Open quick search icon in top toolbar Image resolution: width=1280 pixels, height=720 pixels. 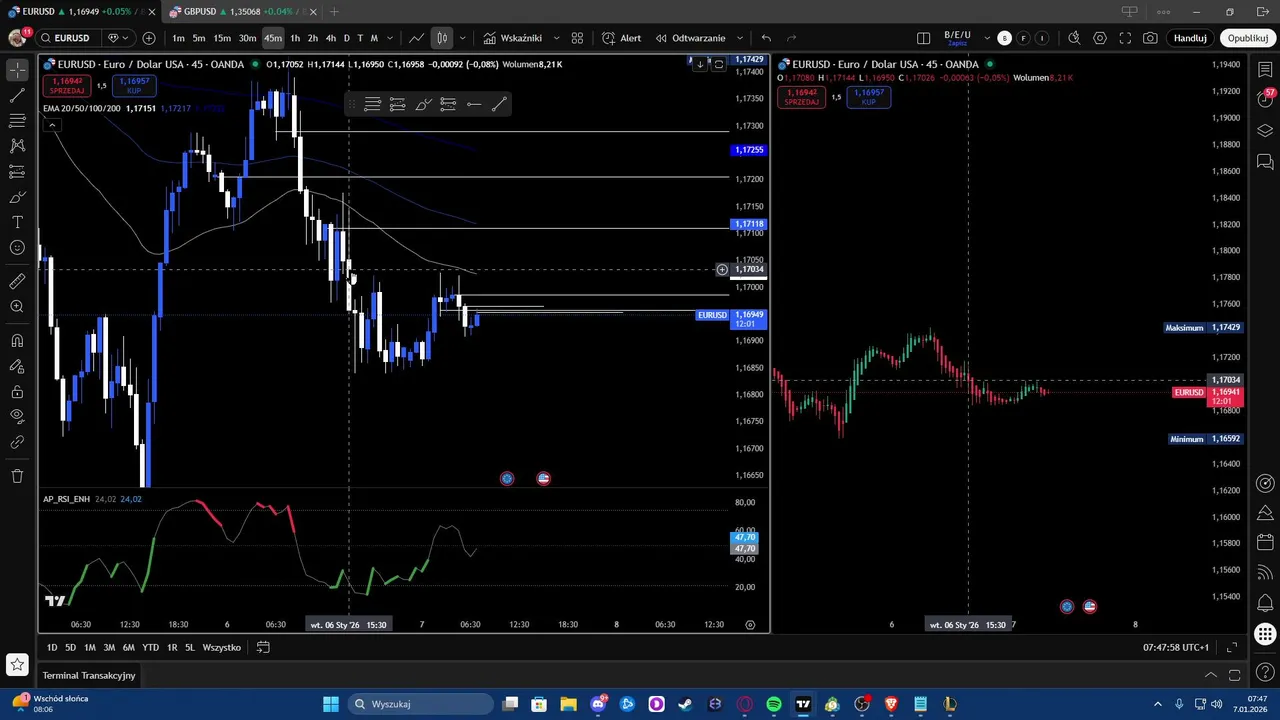click(1074, 38)
